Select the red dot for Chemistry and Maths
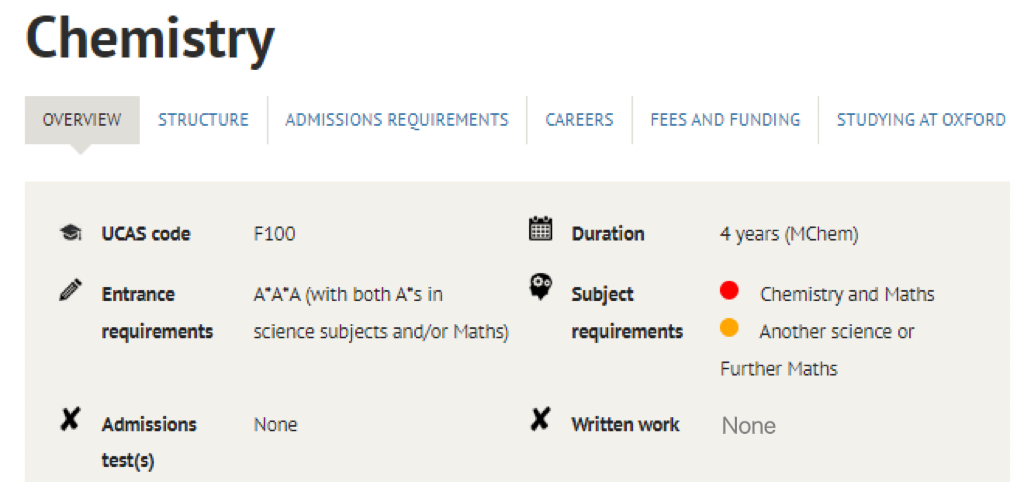The height and width of the screenshot is (482, 1024). pyautogui.click(x=729, y=291)
